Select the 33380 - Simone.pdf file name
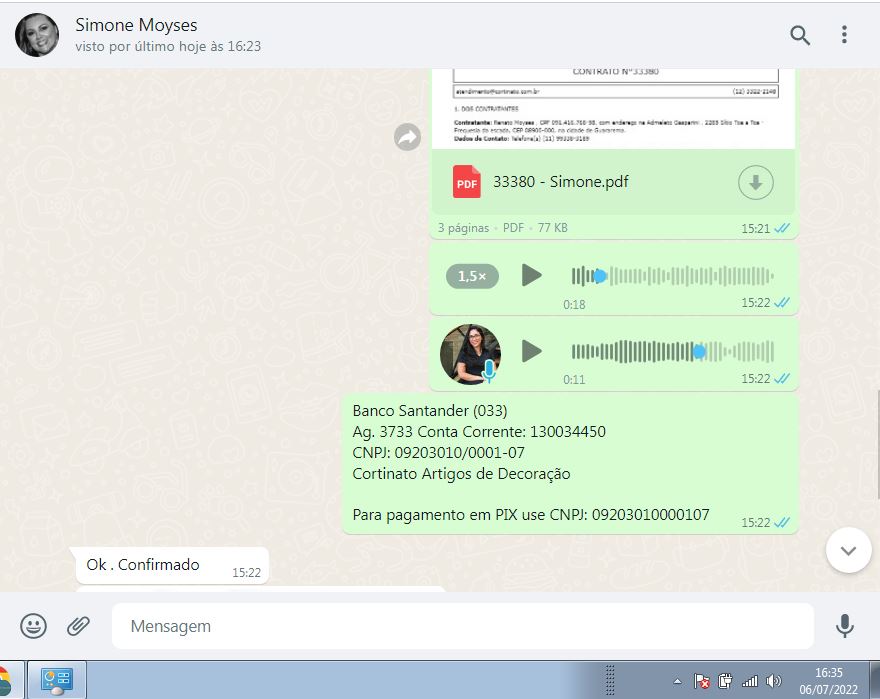Image resolution: width=880 pixels, height=699 pixels. [561, 182]
